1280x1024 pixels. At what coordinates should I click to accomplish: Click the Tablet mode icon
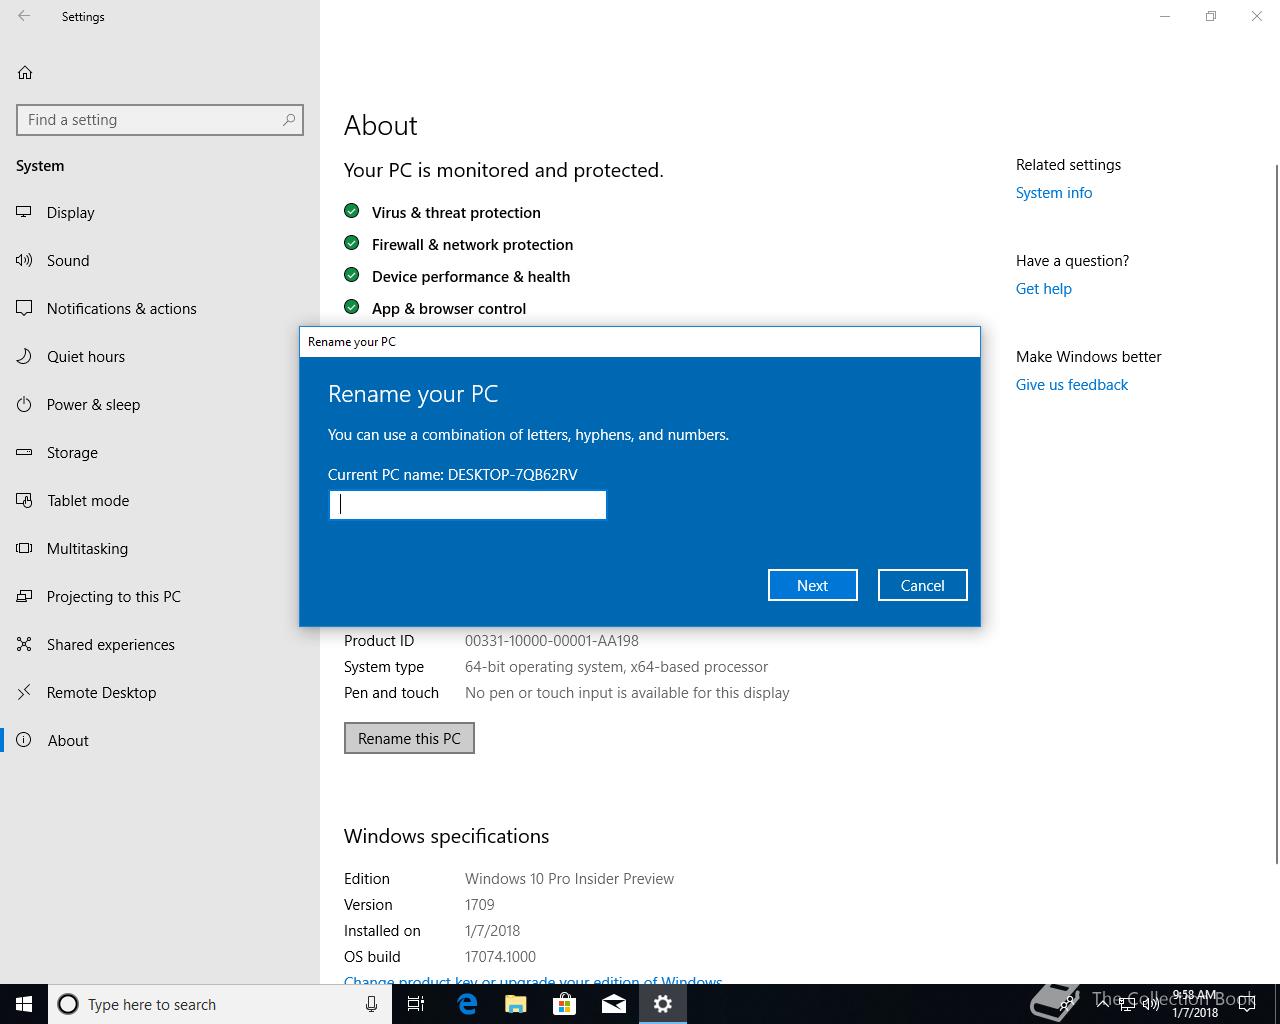[x=24, y=500]
